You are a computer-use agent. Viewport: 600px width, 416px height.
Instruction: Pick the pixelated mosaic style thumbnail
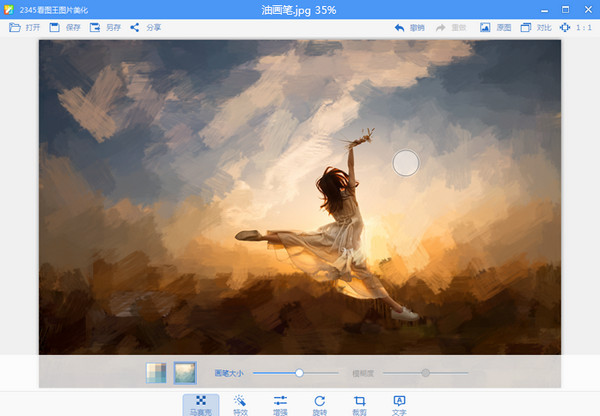(x=157, y=373)
